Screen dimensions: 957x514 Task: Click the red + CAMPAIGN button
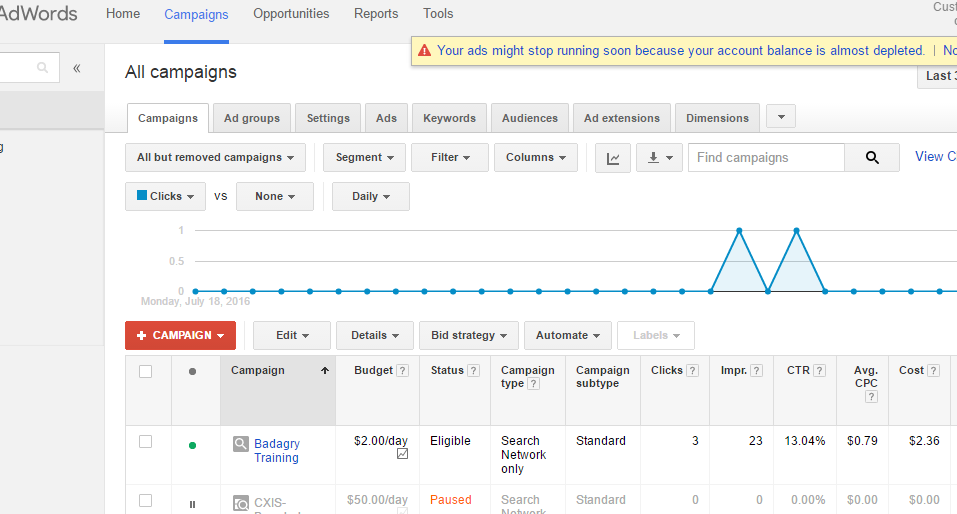click(x=180, y=336)
